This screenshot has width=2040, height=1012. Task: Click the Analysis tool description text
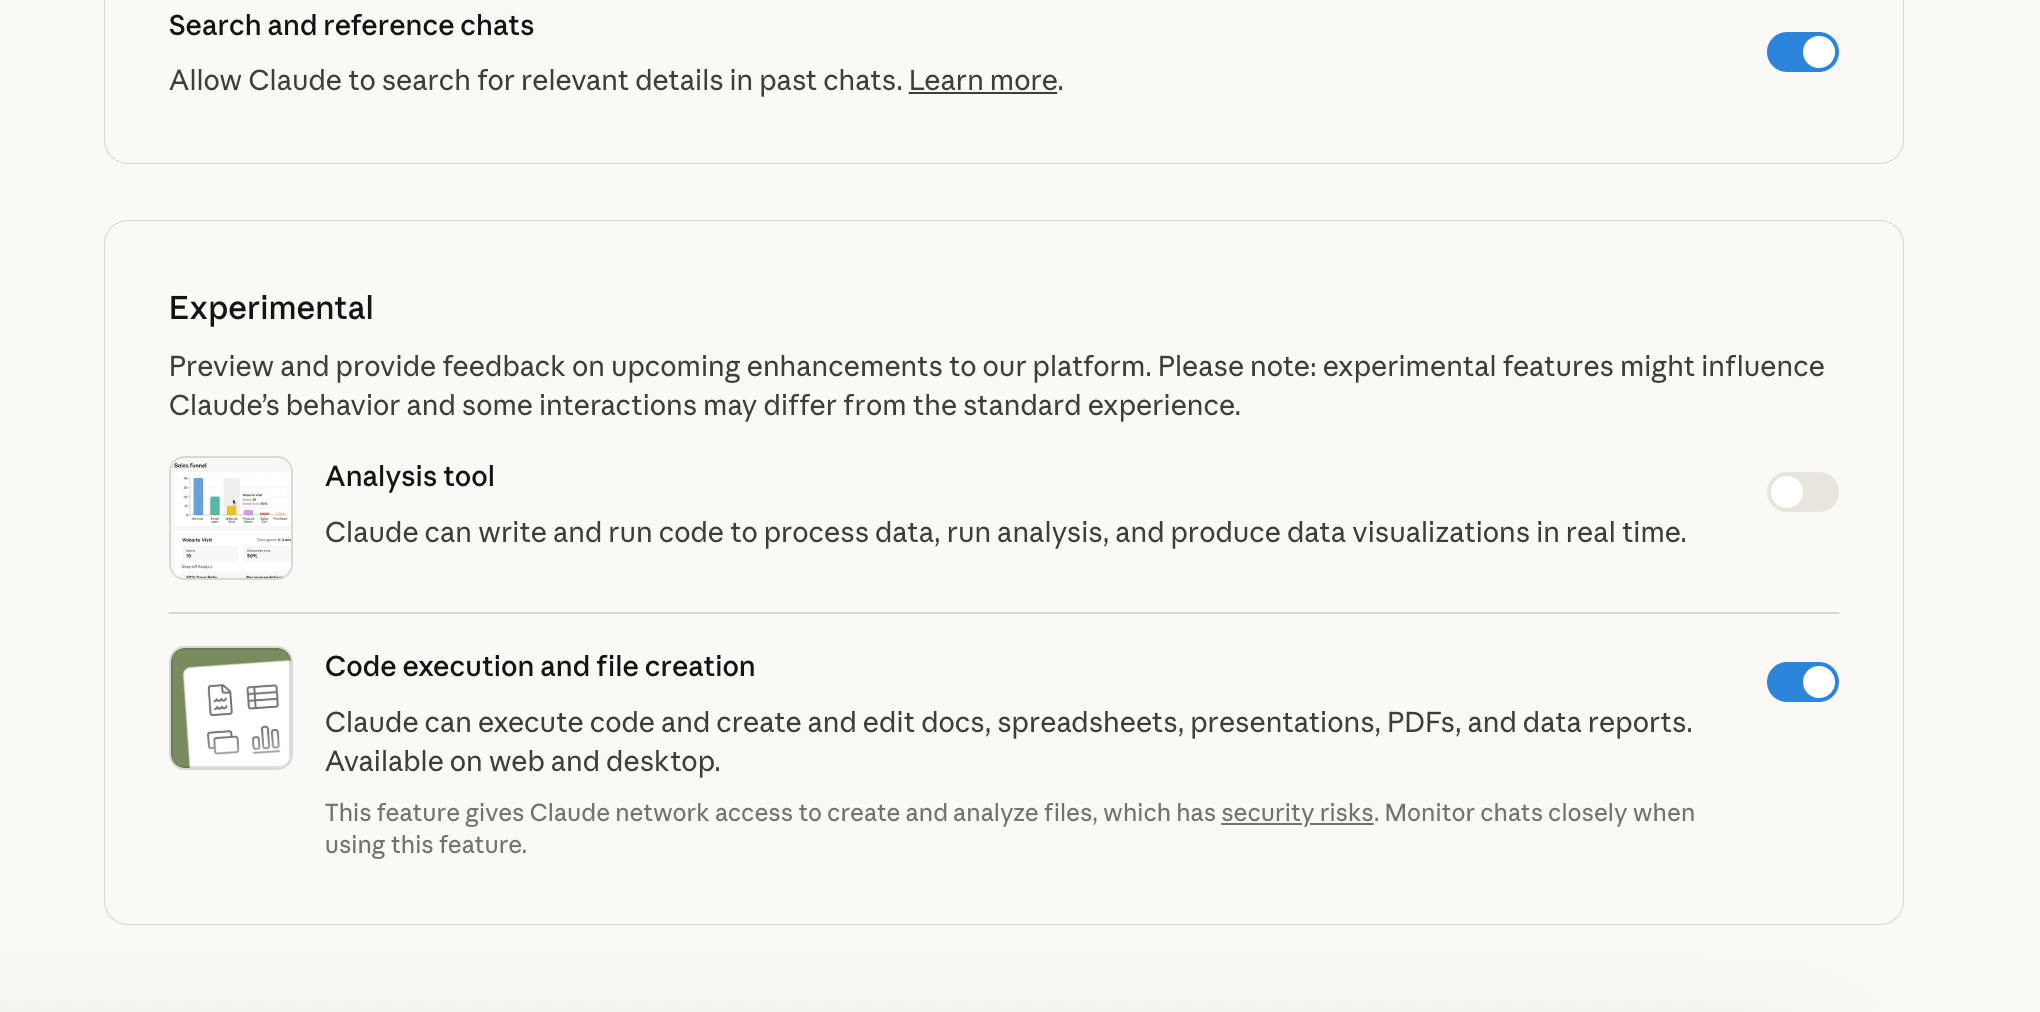1005,532
